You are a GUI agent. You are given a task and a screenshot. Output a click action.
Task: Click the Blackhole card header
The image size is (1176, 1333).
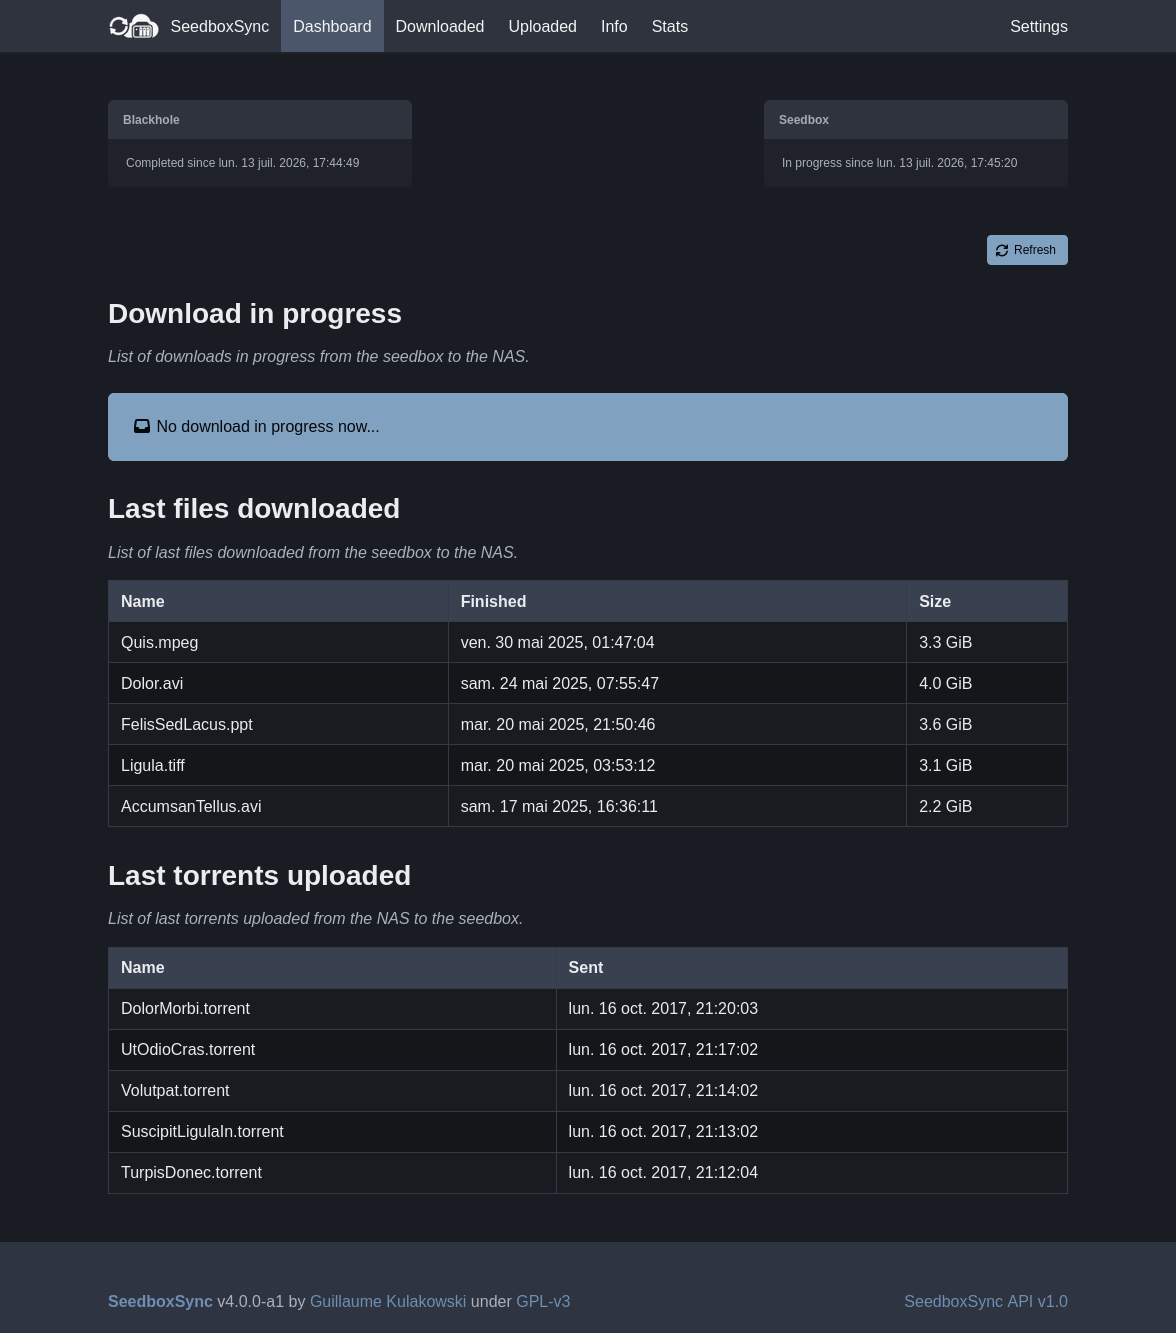point(260,120)
